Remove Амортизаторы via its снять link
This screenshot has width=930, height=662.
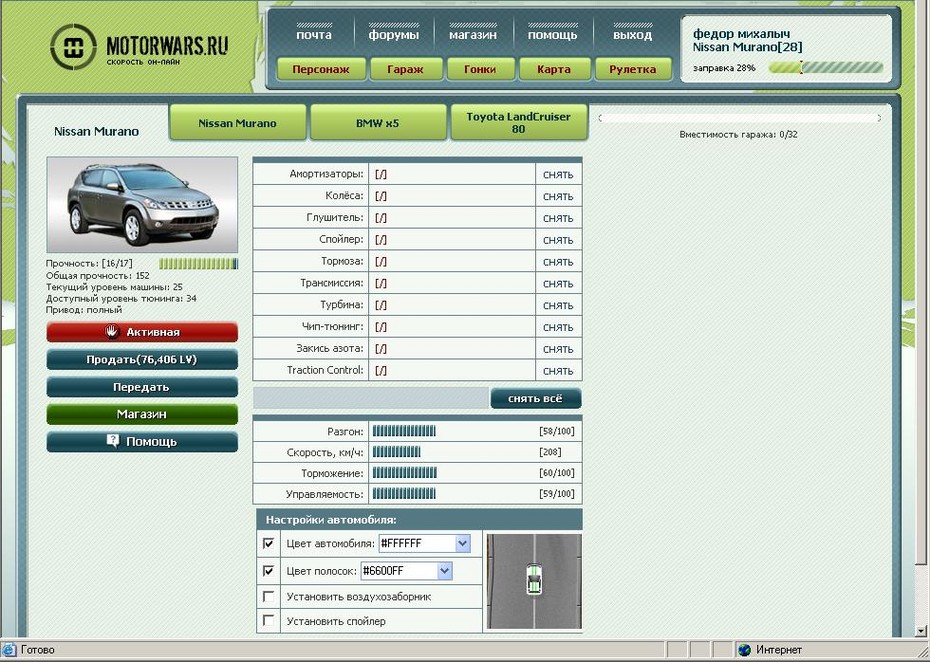click(x=558, y=174)
